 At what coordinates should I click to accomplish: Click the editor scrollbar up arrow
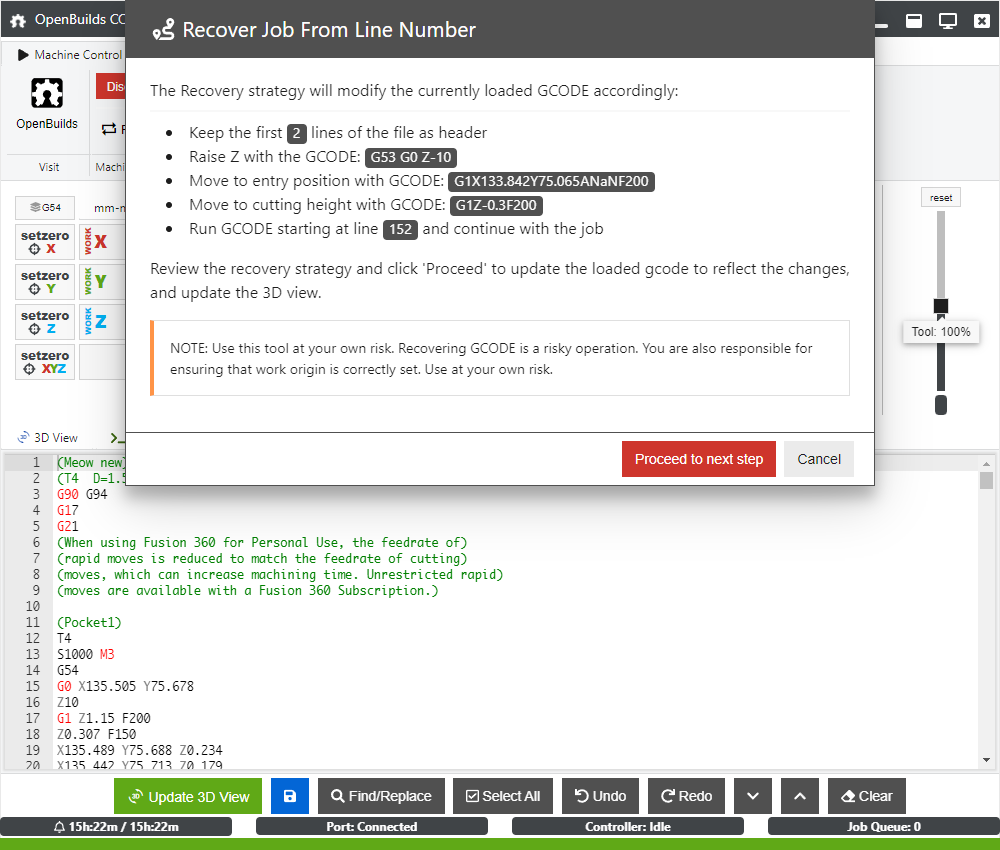pyautogui.click(x=986, y=464)
